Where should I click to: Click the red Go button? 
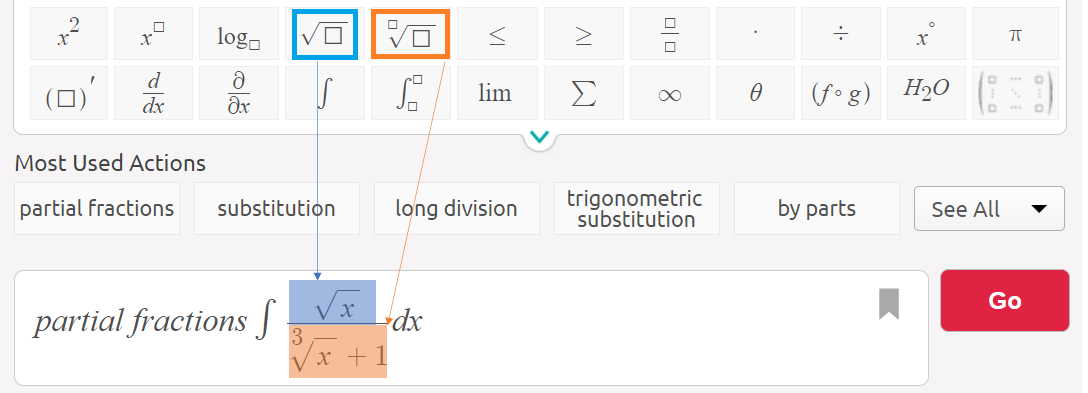1005,300
